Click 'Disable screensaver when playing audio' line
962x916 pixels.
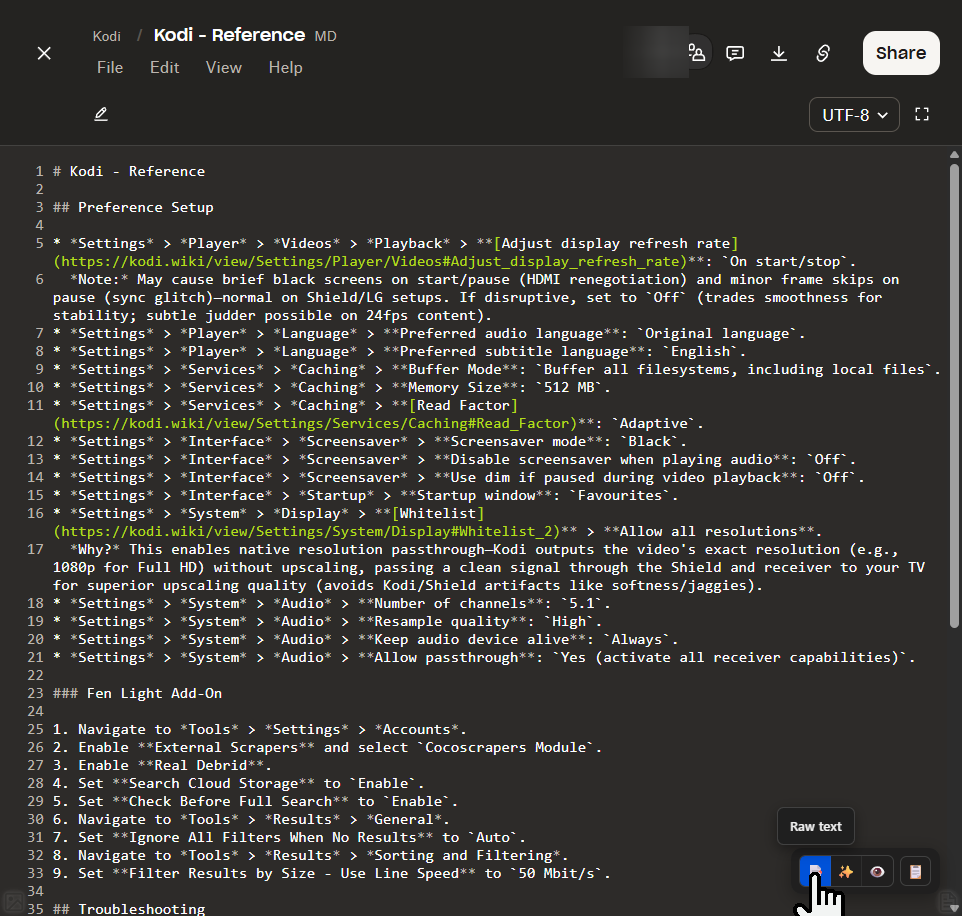(455, 459)
